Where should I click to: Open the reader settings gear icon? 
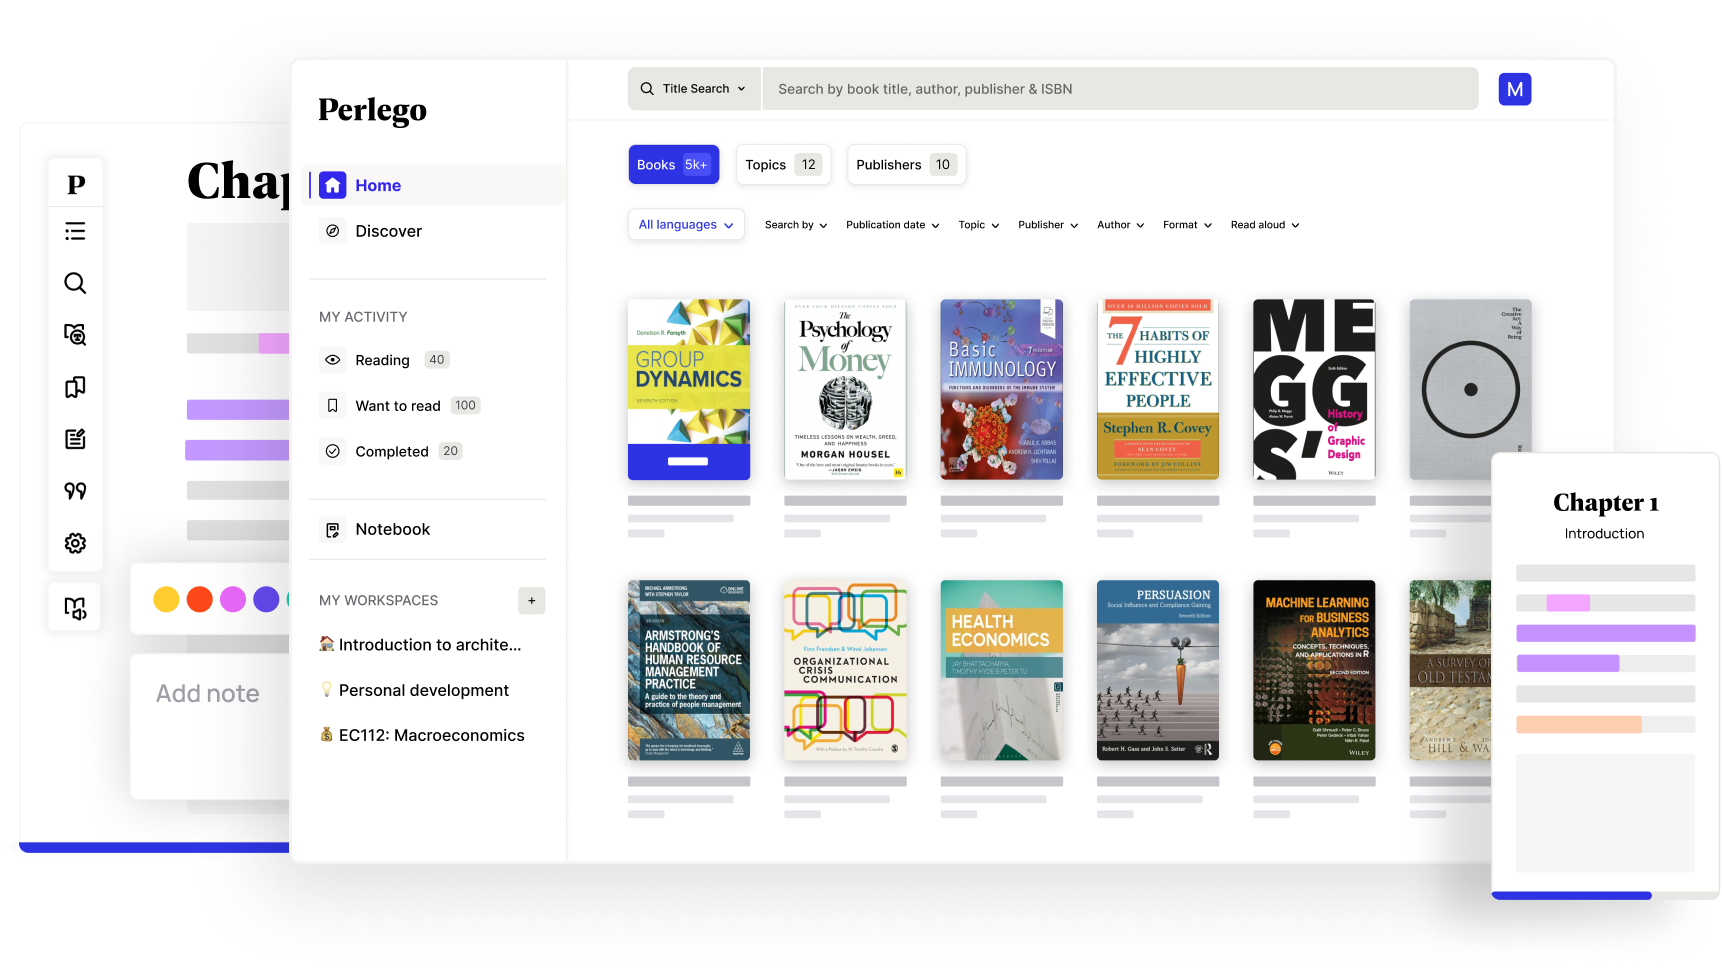click(x=75, y=543)
